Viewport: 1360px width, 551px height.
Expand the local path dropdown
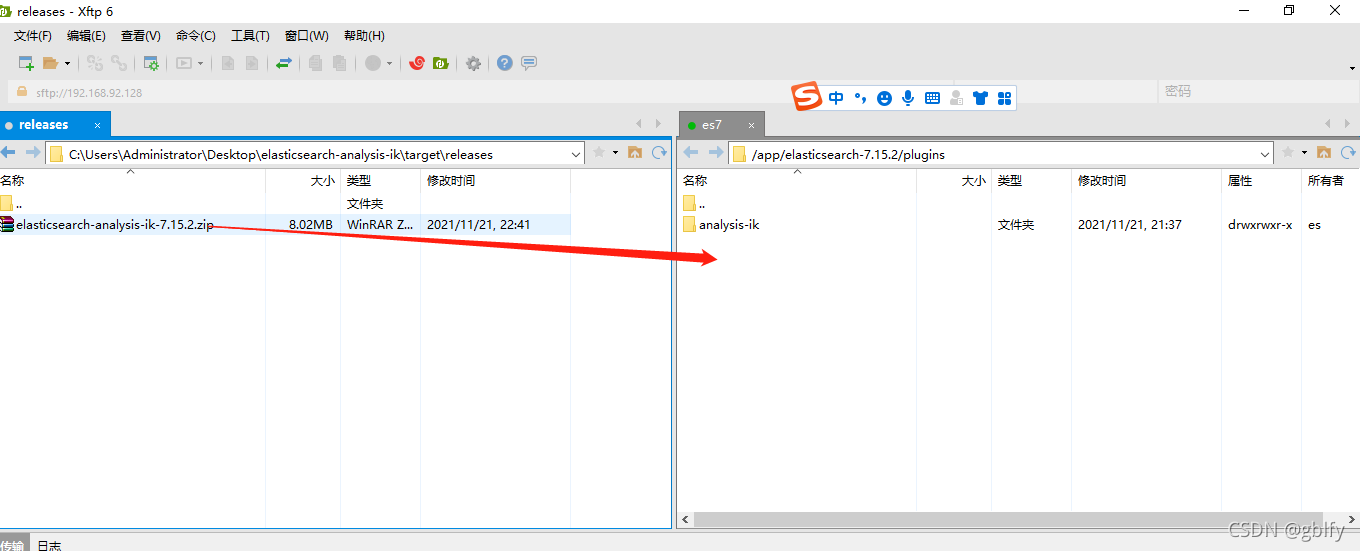575,154
